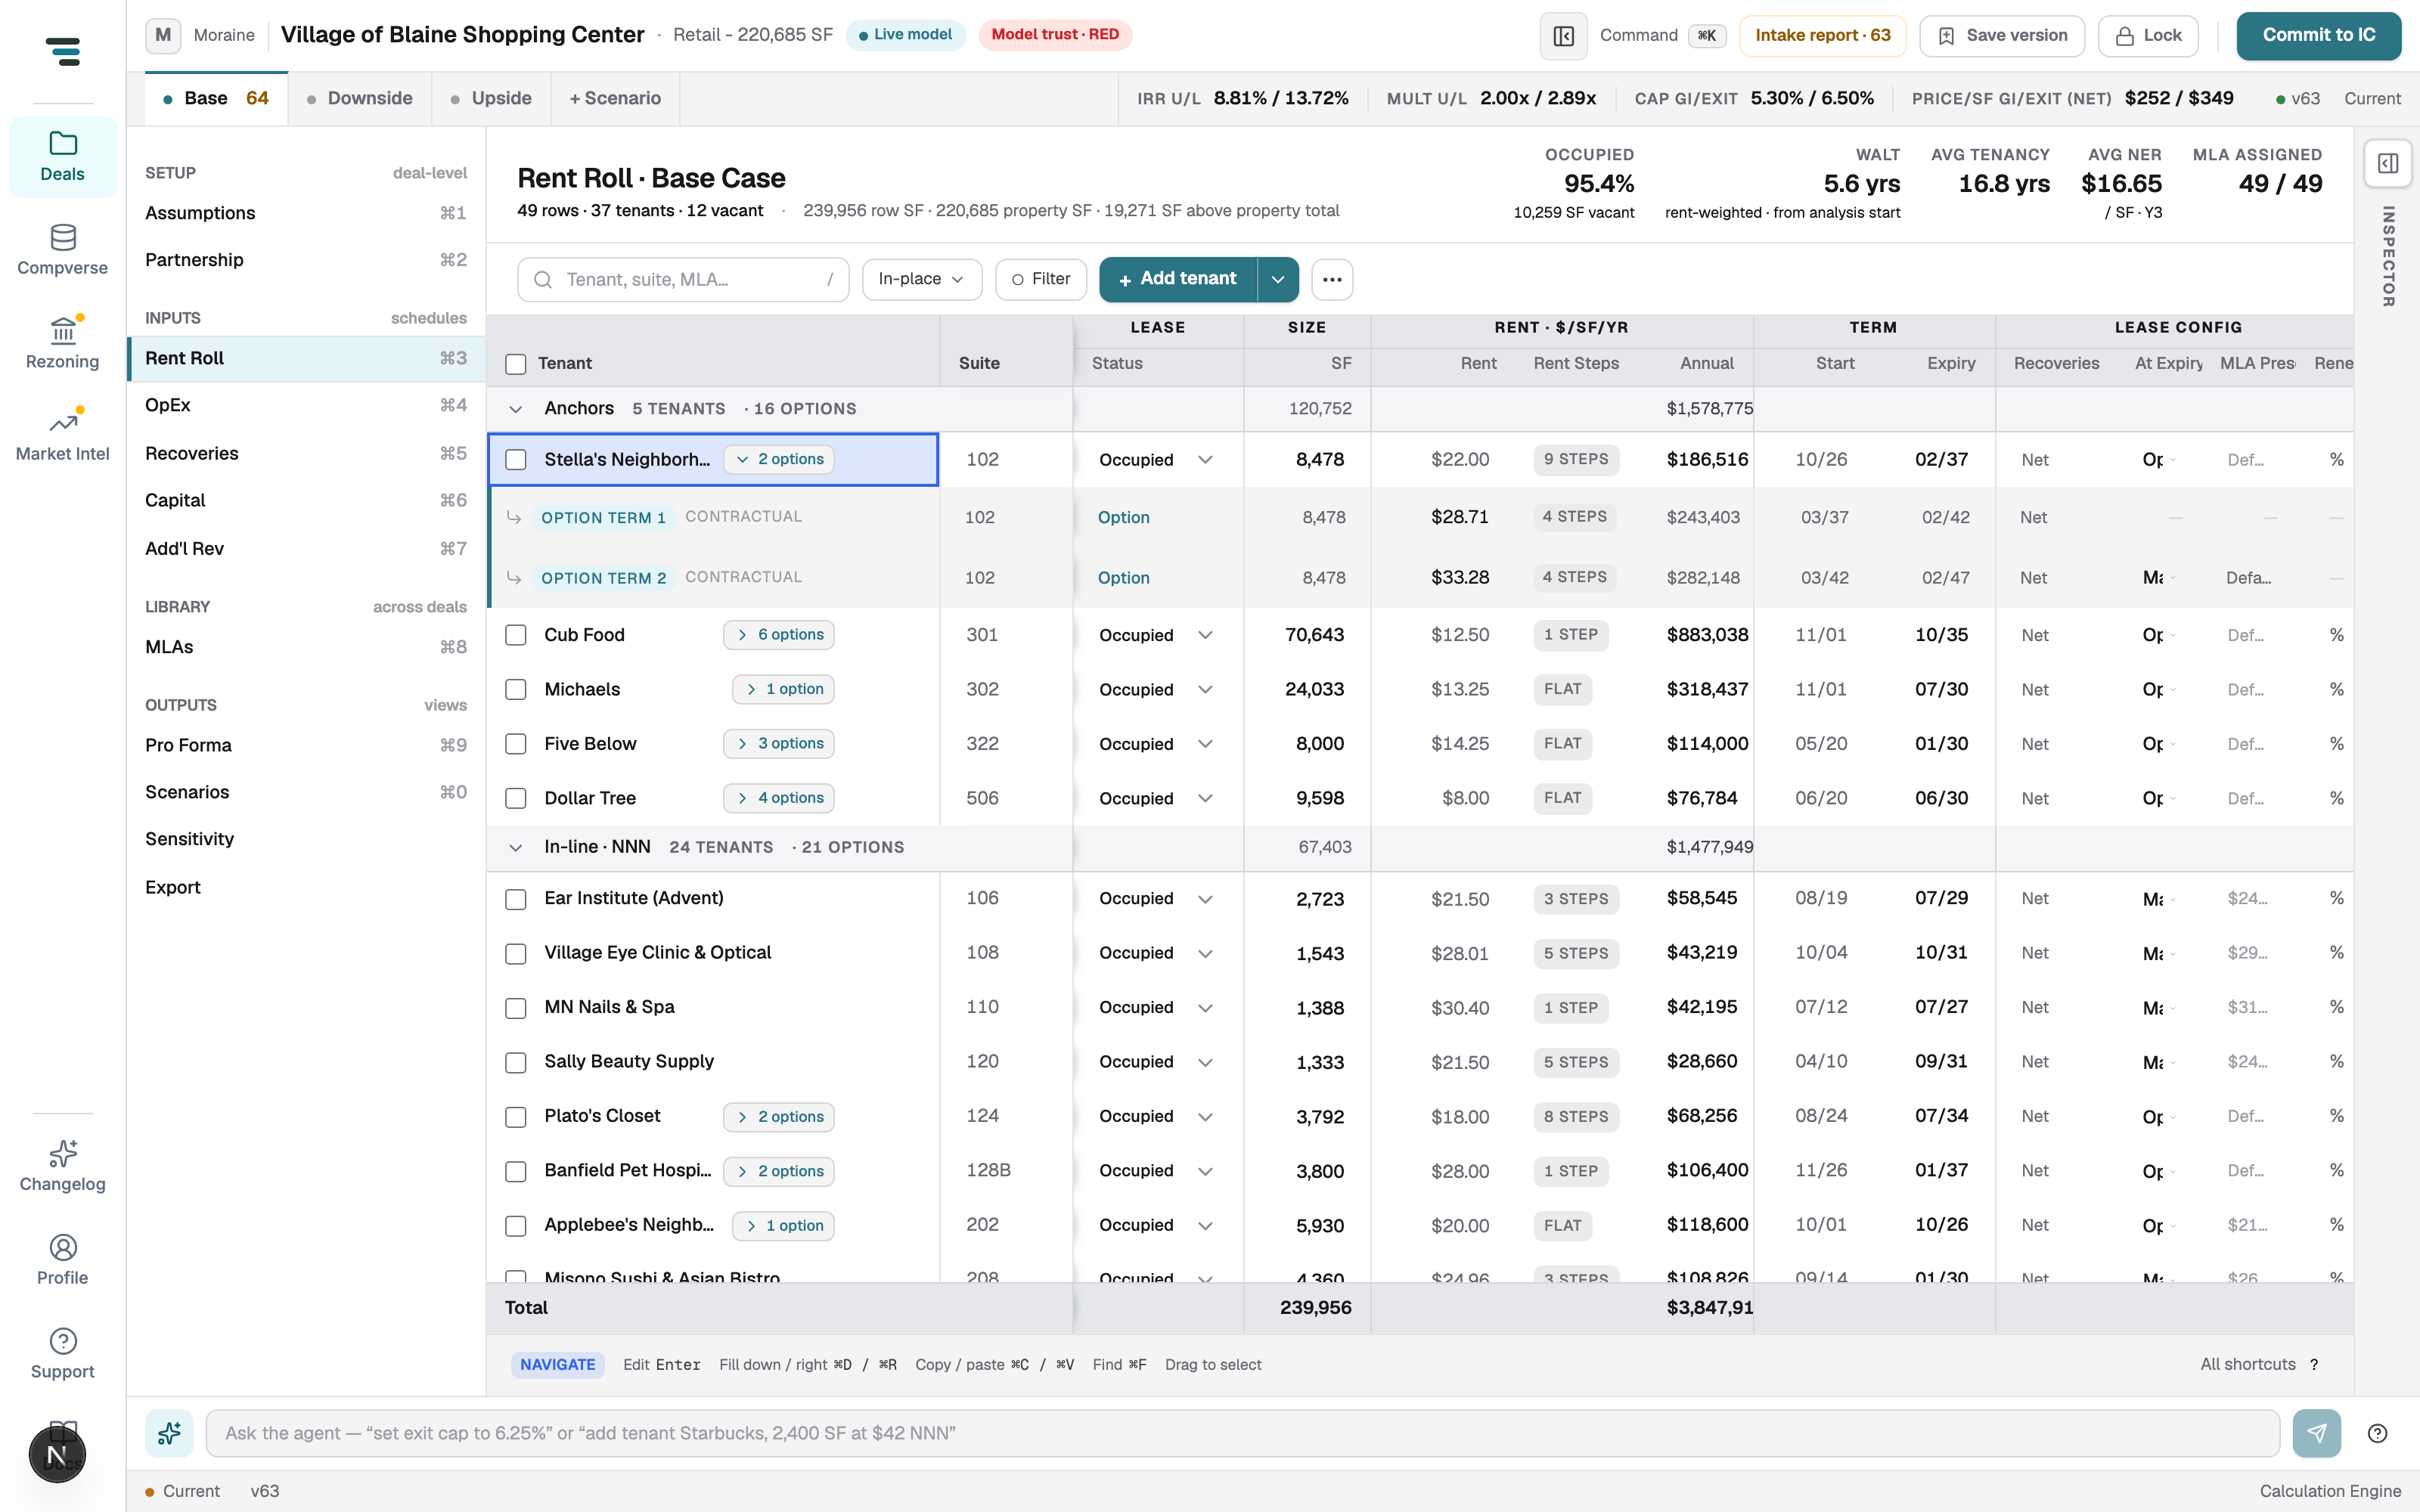Open Intake report 63
Viewport: 2420px width, 1512px height.
pos(1822,36)
